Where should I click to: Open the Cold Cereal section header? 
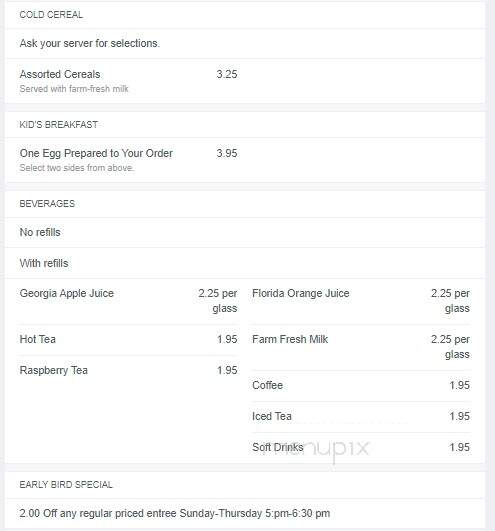(x=51, y=15)
